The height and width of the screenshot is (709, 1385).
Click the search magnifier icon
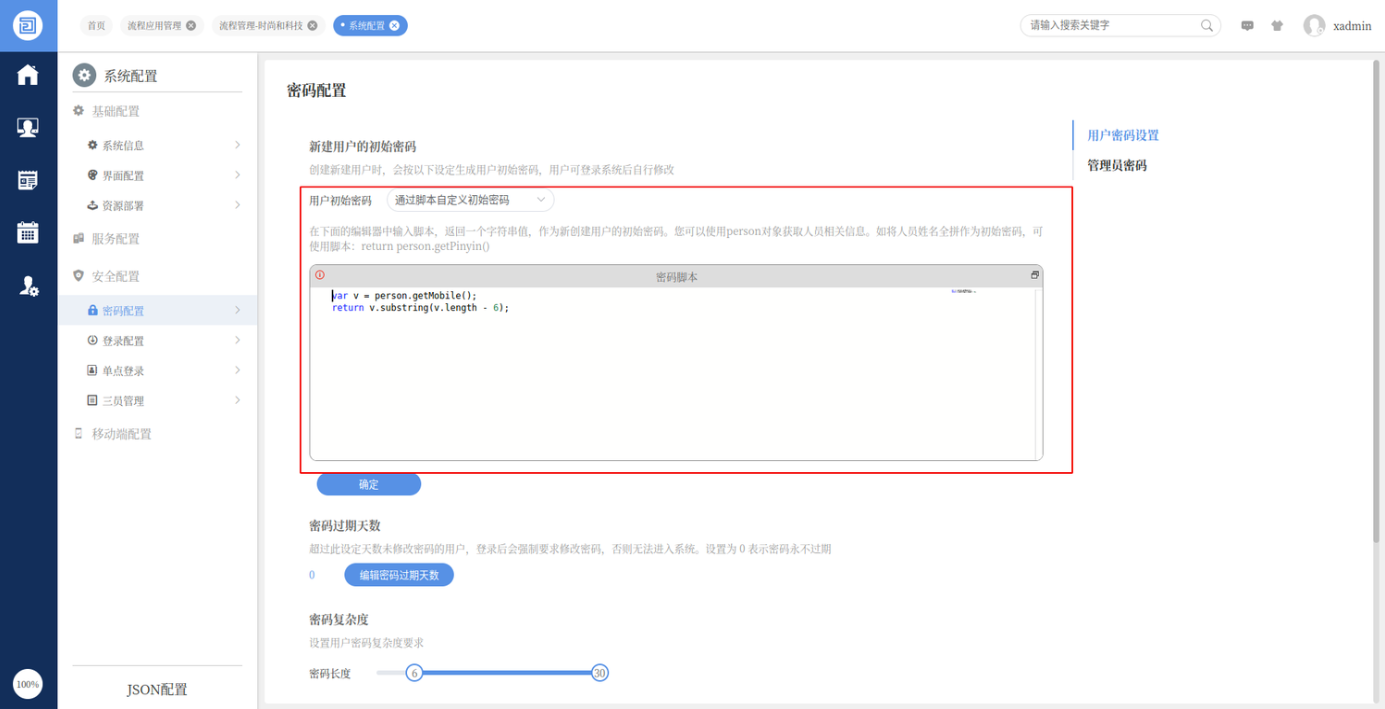pyautogui.click(x=1207, y=26)
